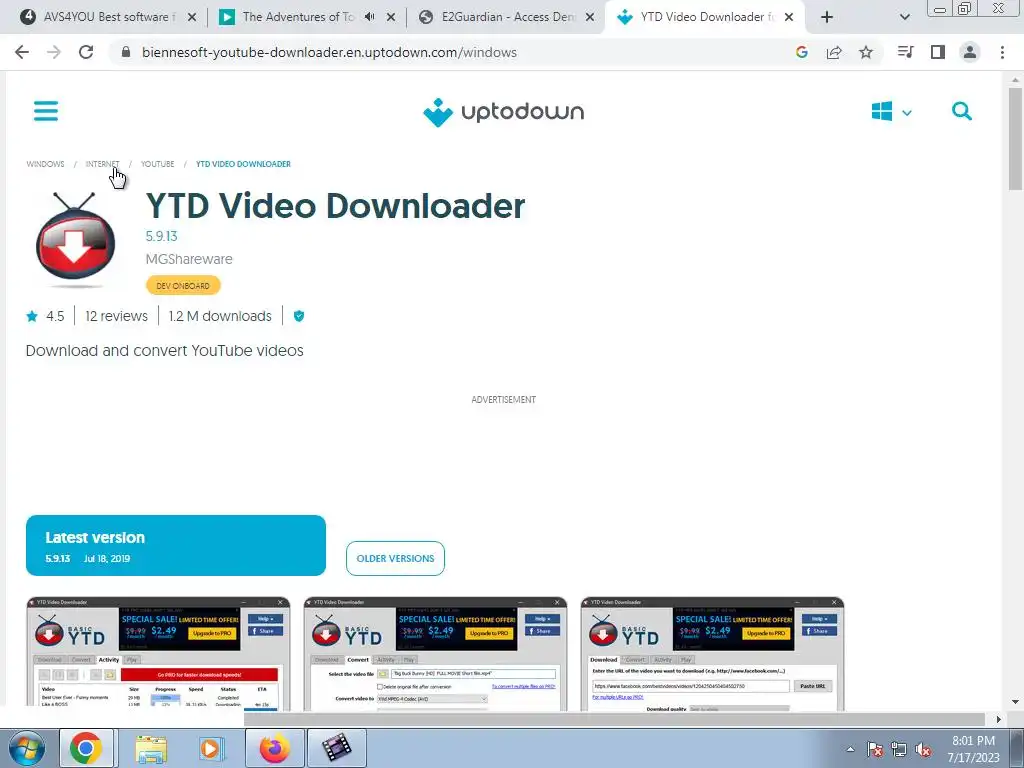1024x768 pixels.
Task: Click the share page icon
Action: click(x=834, y=52)
